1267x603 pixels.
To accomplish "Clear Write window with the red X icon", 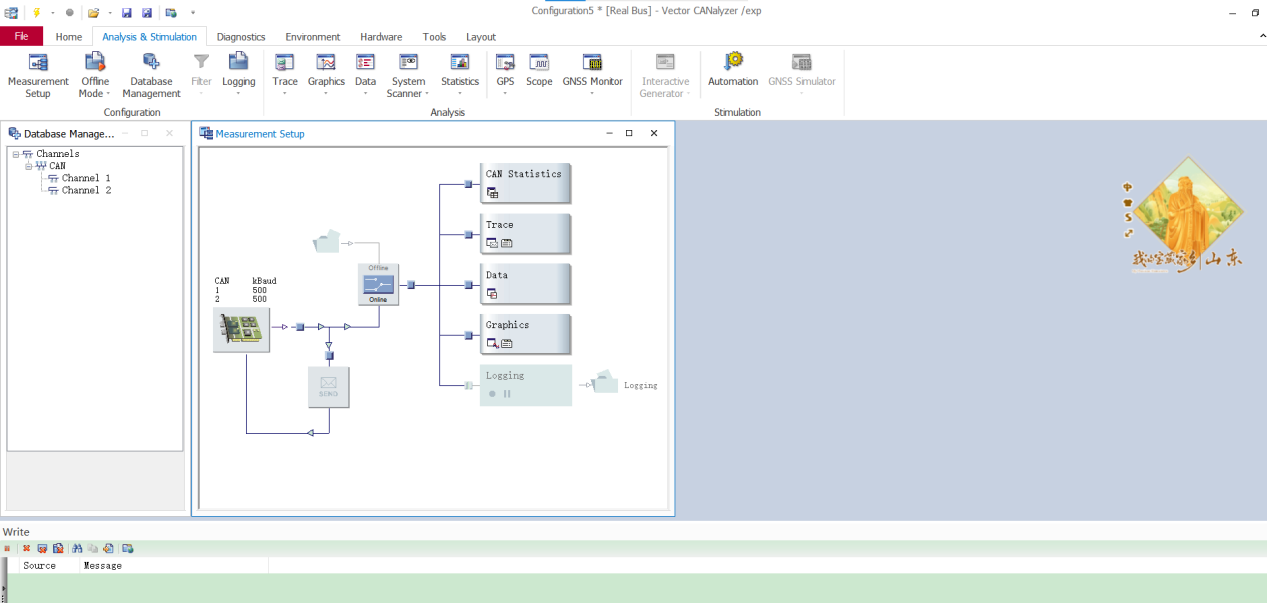I will pos(27,548).
